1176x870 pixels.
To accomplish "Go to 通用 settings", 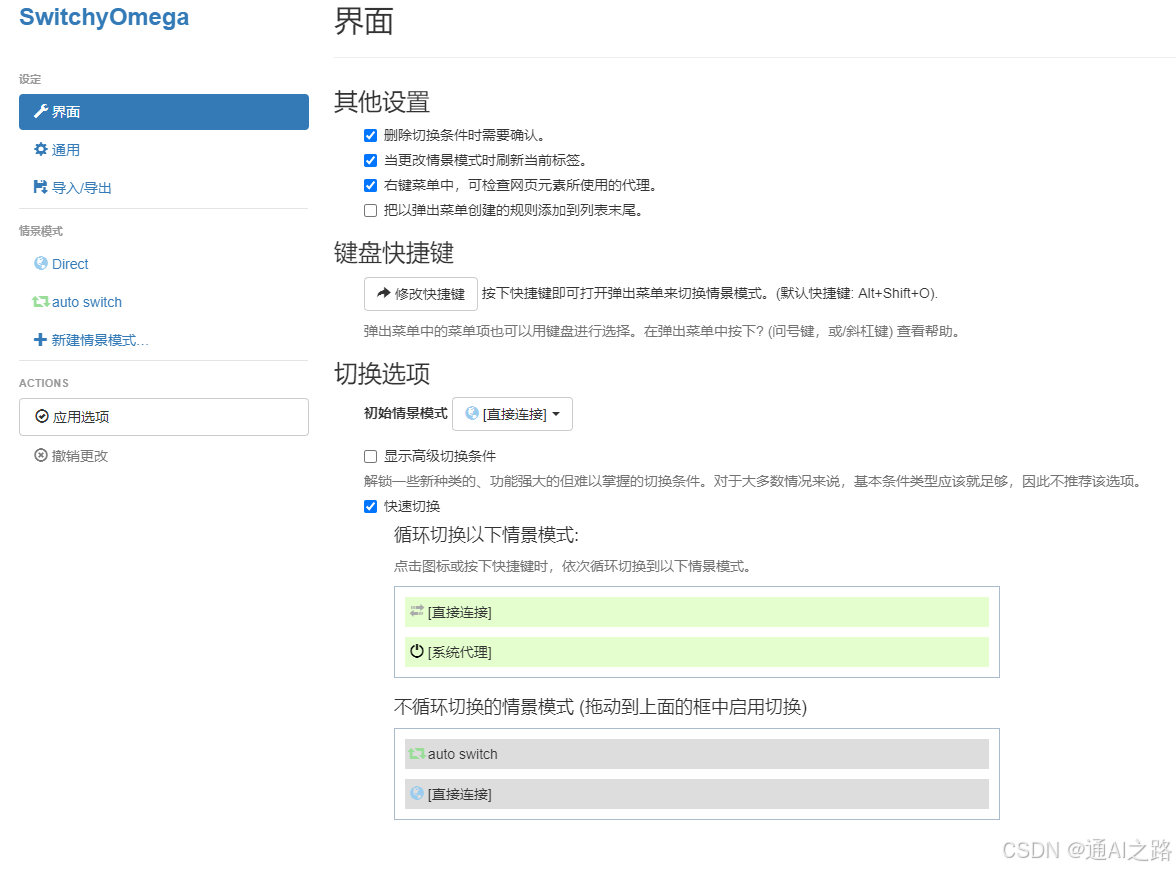I will click(164, 149).
